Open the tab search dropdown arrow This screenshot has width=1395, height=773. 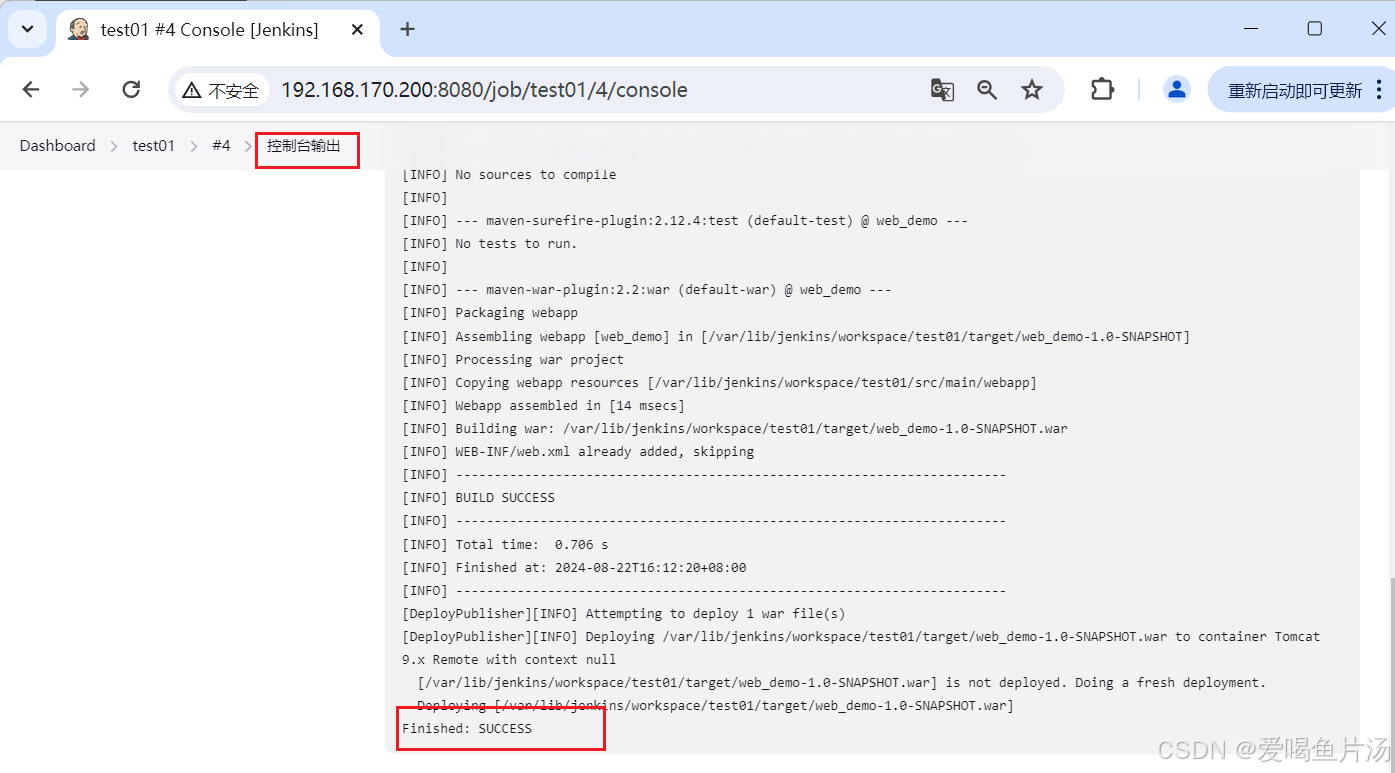[x=28, y=29]
